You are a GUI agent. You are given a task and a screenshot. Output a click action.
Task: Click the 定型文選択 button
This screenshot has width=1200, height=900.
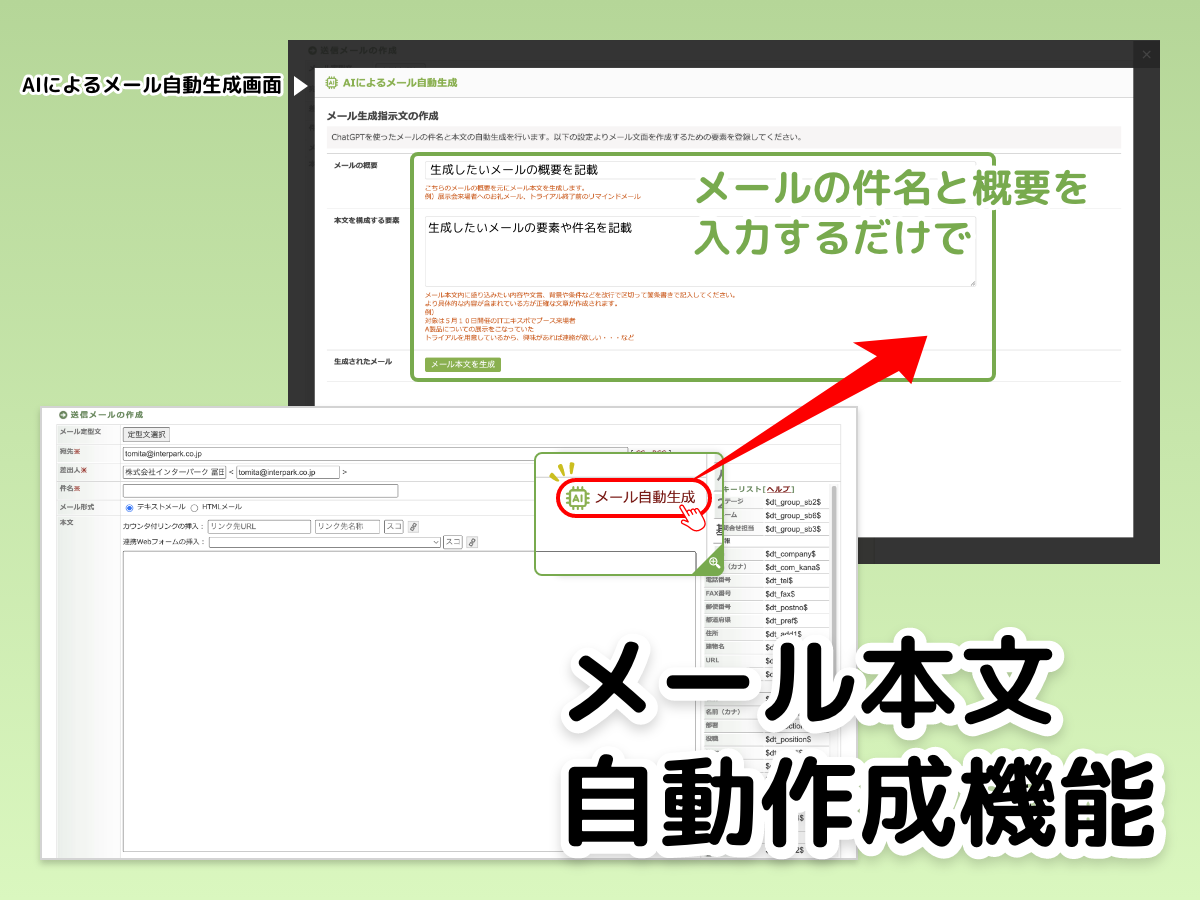145,434
